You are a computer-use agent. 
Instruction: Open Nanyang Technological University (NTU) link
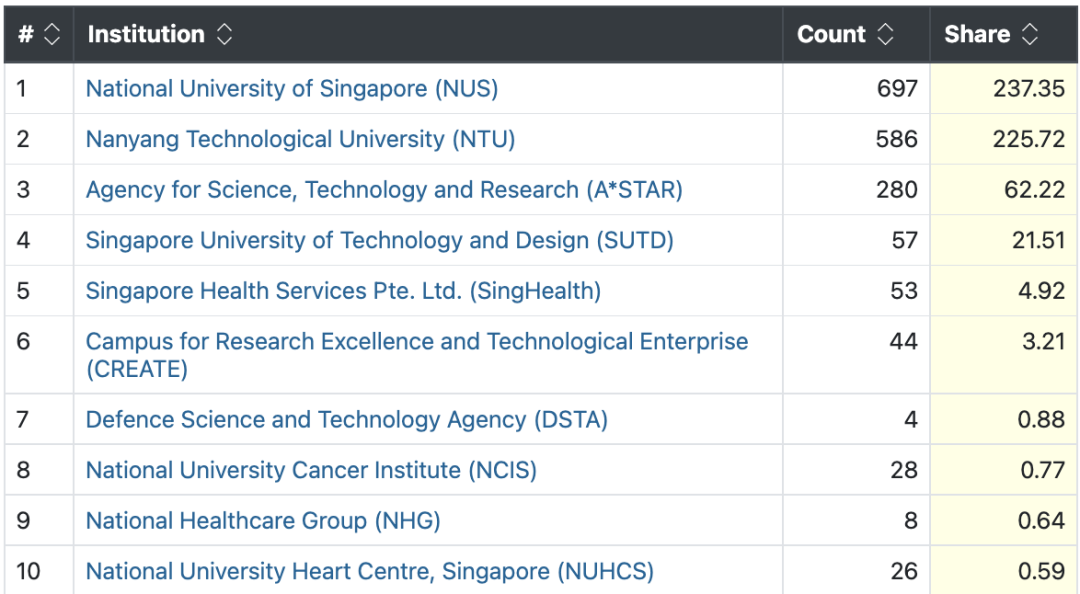[300, 139]
